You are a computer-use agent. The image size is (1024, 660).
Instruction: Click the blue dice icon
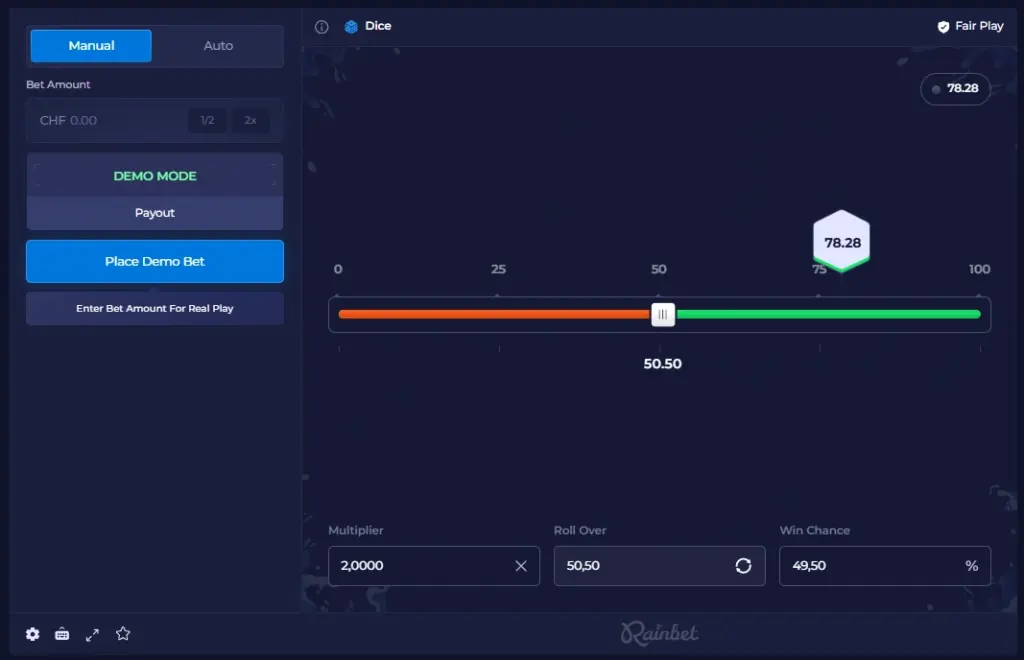pyautogui.click(x=351, y=27)
